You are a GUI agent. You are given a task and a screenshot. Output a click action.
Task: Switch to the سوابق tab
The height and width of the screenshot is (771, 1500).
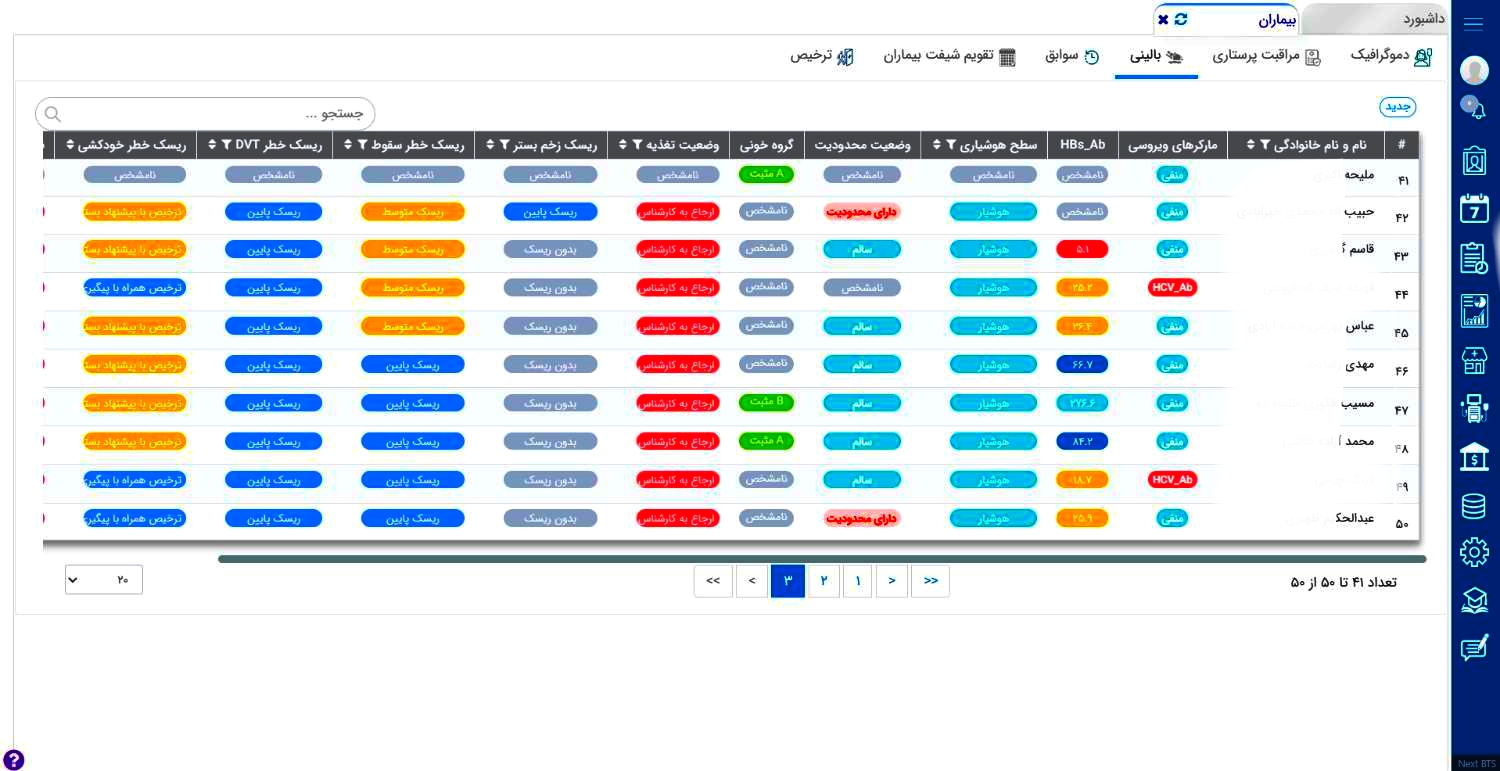[x=1072, y=56]
